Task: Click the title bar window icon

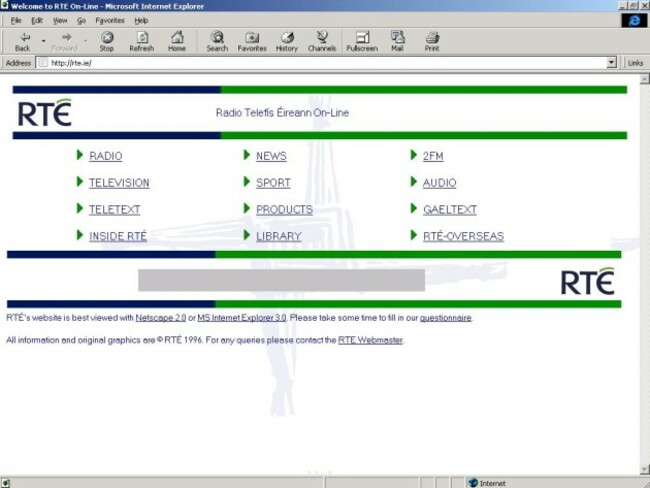Action: [5, 5]
